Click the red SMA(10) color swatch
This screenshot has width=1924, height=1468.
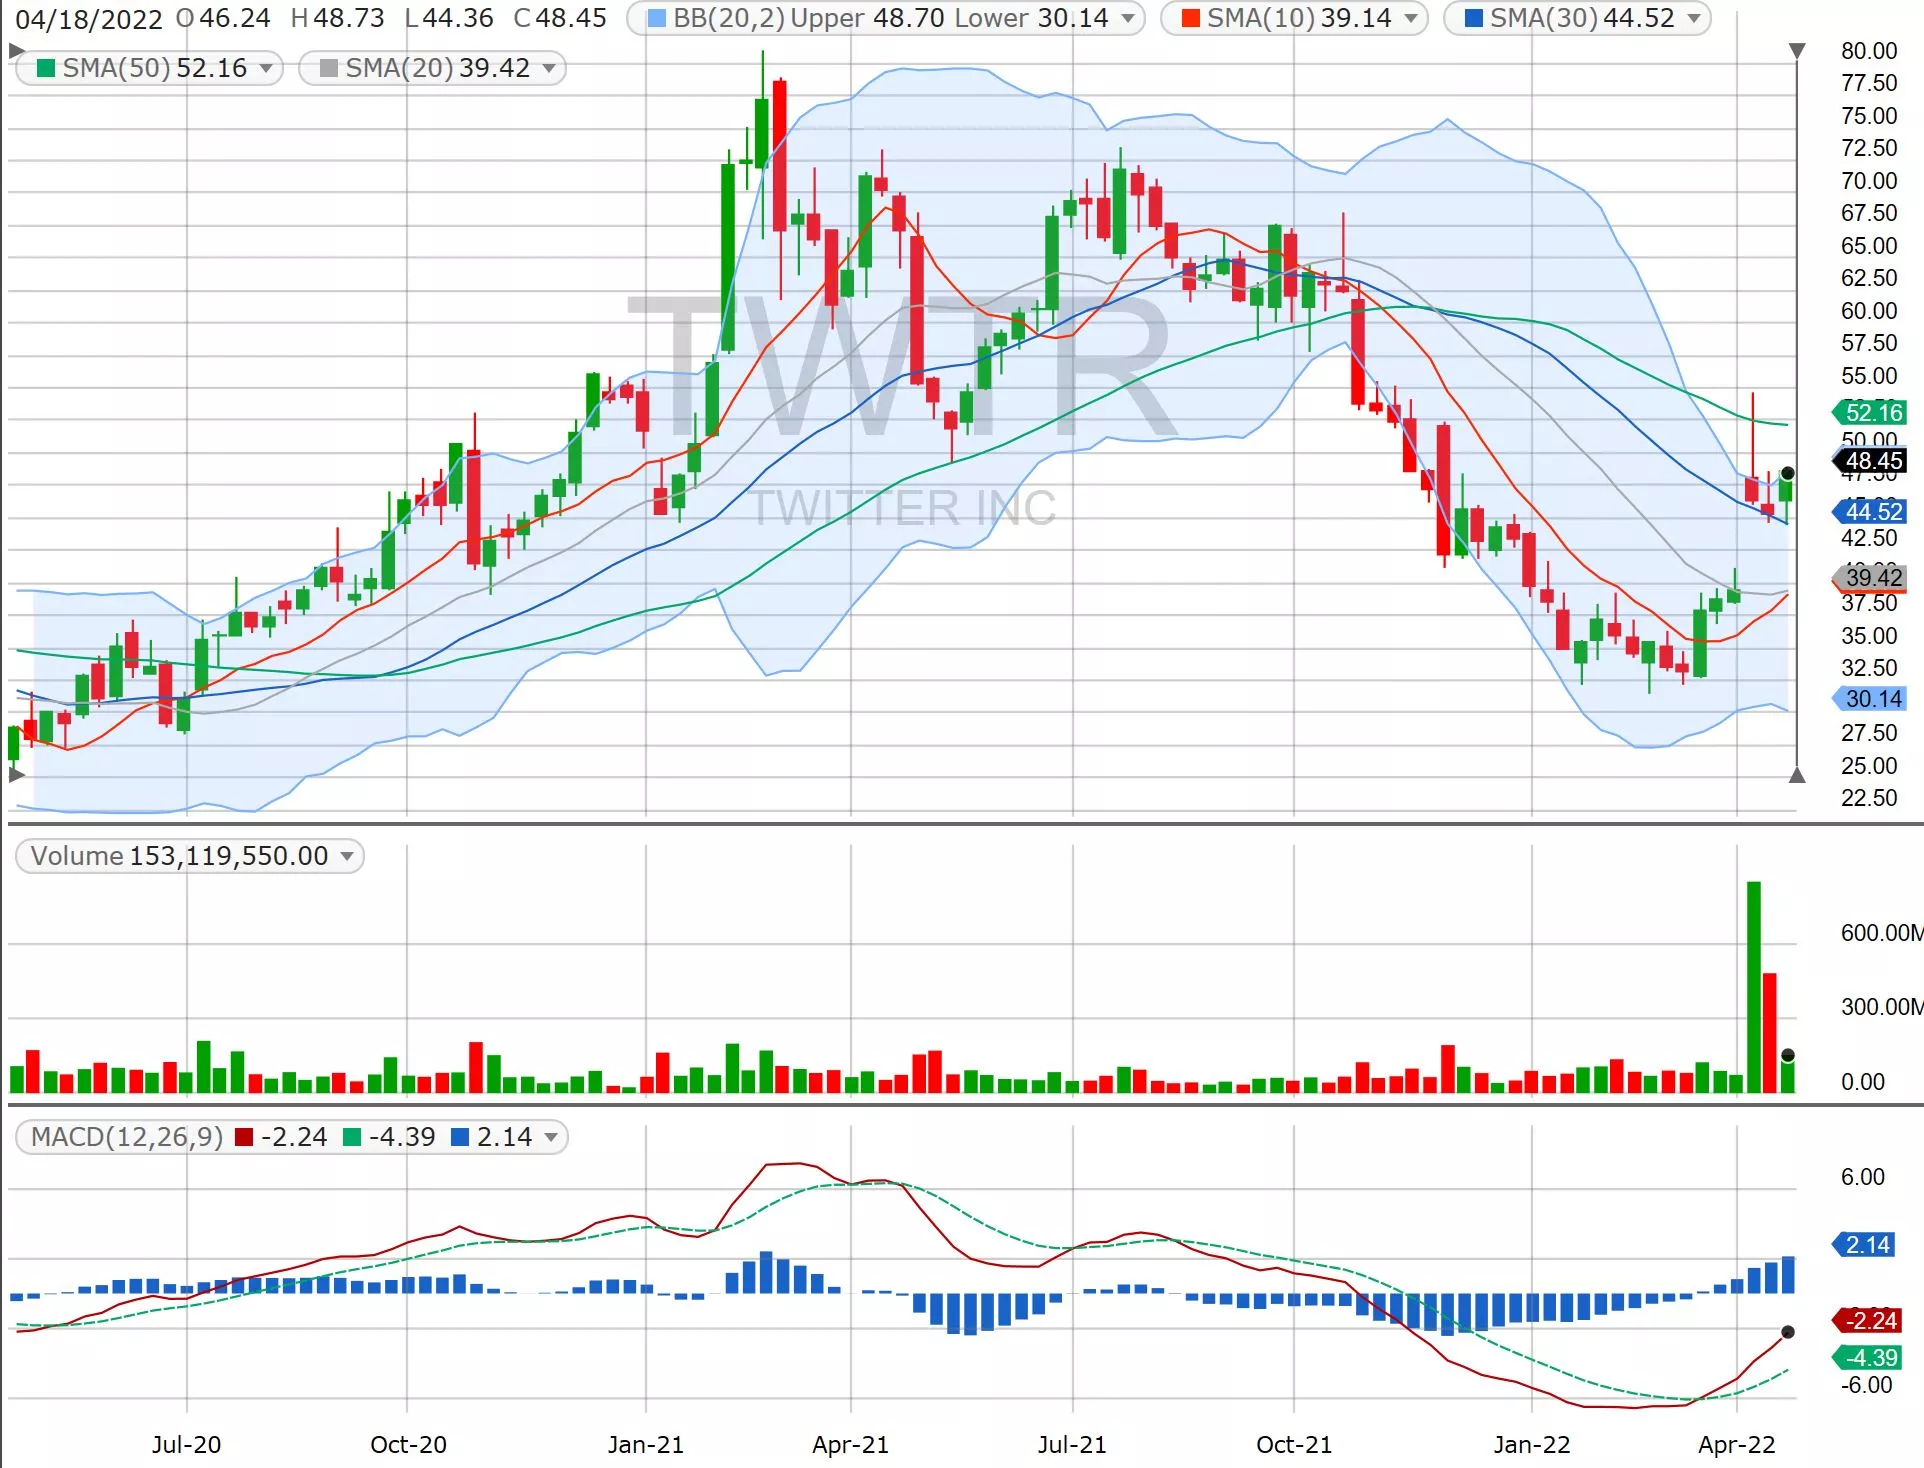1191,18
